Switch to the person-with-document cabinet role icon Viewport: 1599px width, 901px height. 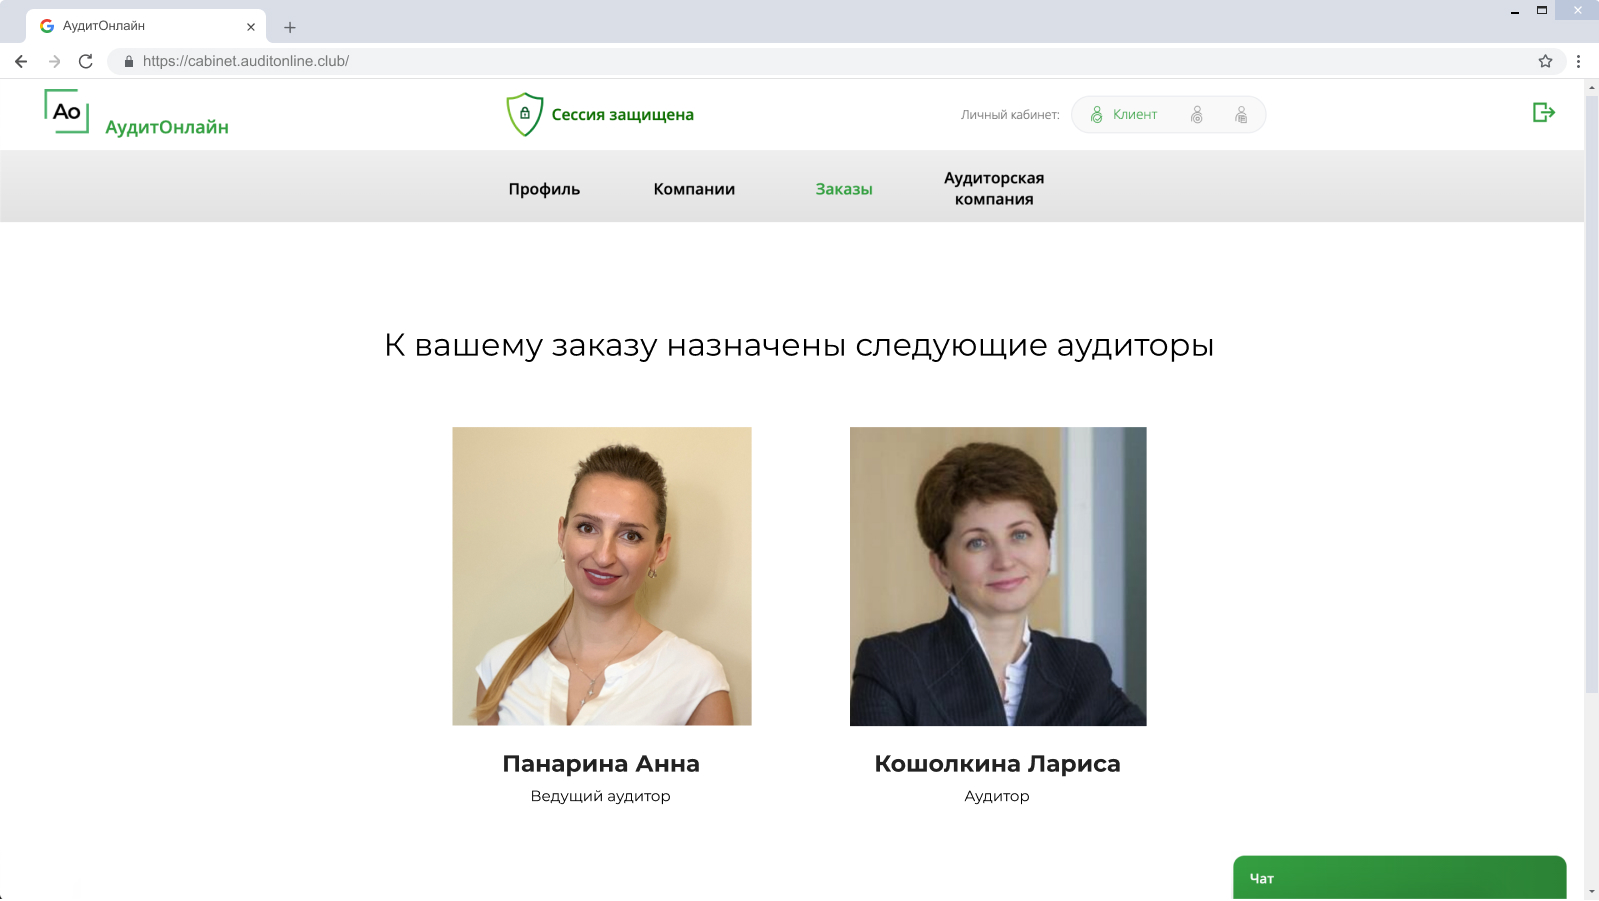tap(1241, 115)
